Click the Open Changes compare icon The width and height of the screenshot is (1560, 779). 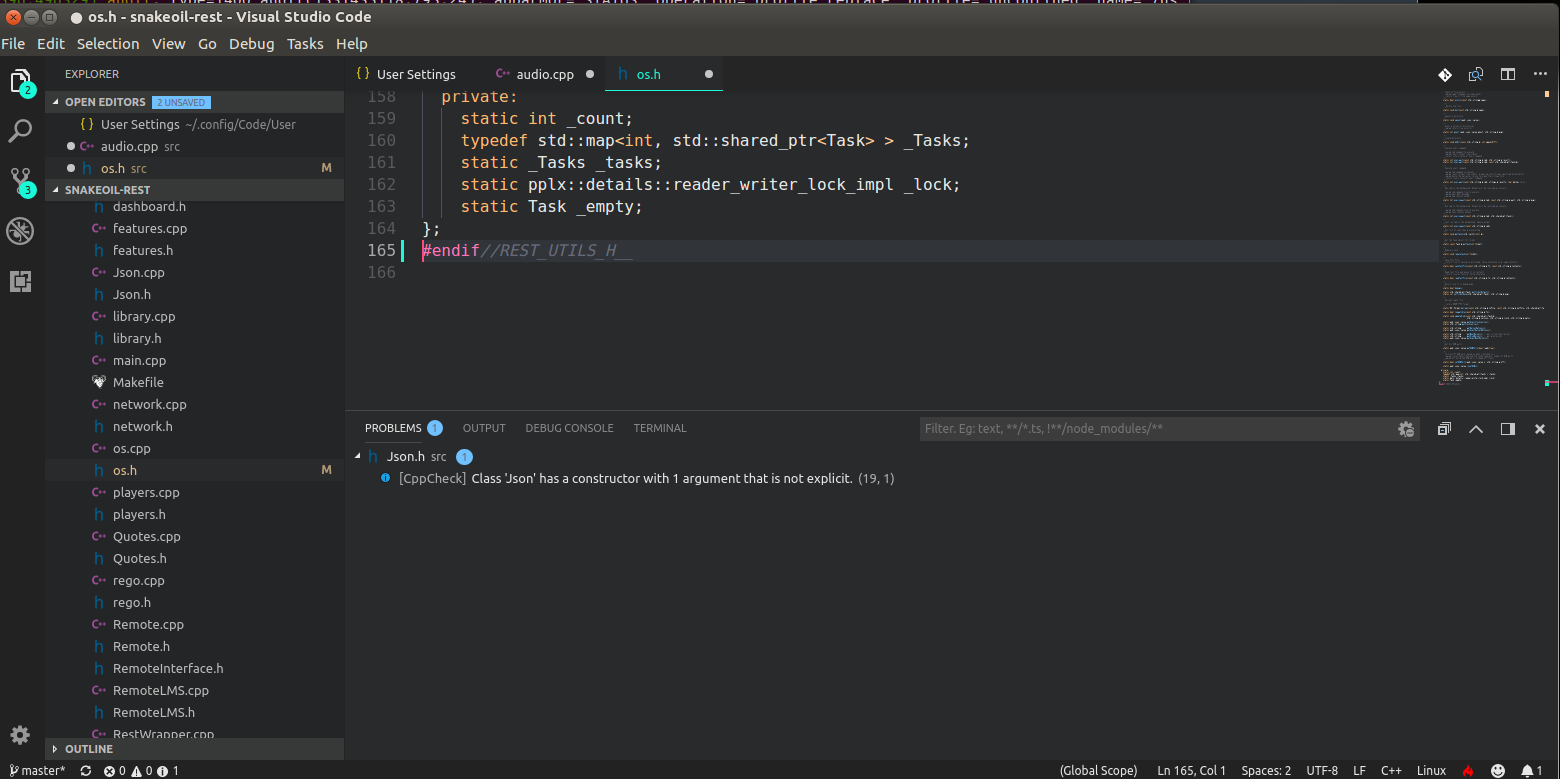tap(1476, 74)
